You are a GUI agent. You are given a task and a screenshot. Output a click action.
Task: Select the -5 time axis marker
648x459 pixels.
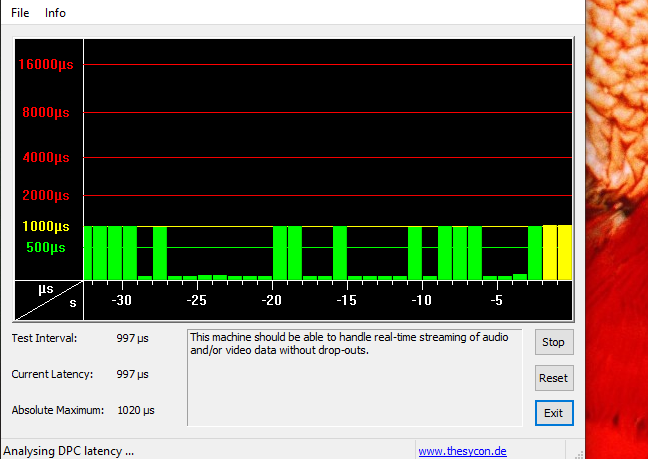click(497, 300)
